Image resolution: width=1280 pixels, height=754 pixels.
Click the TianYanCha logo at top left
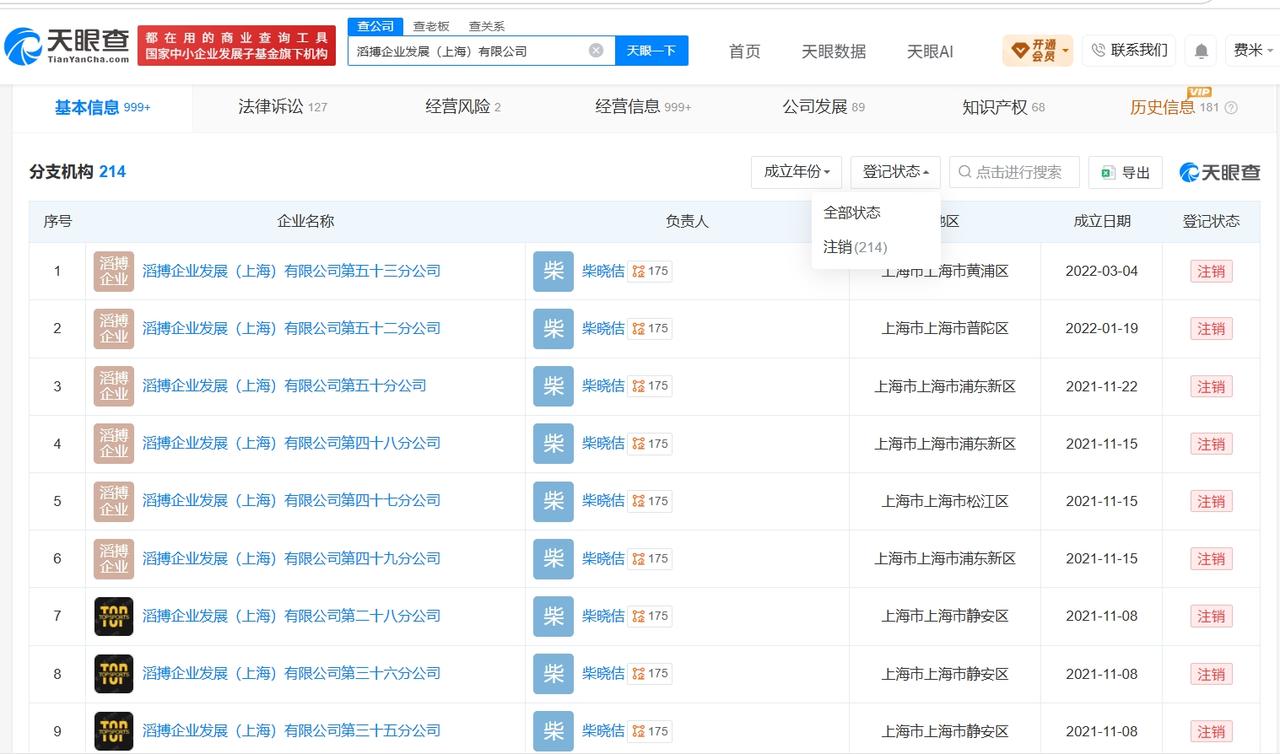(67, 45)
